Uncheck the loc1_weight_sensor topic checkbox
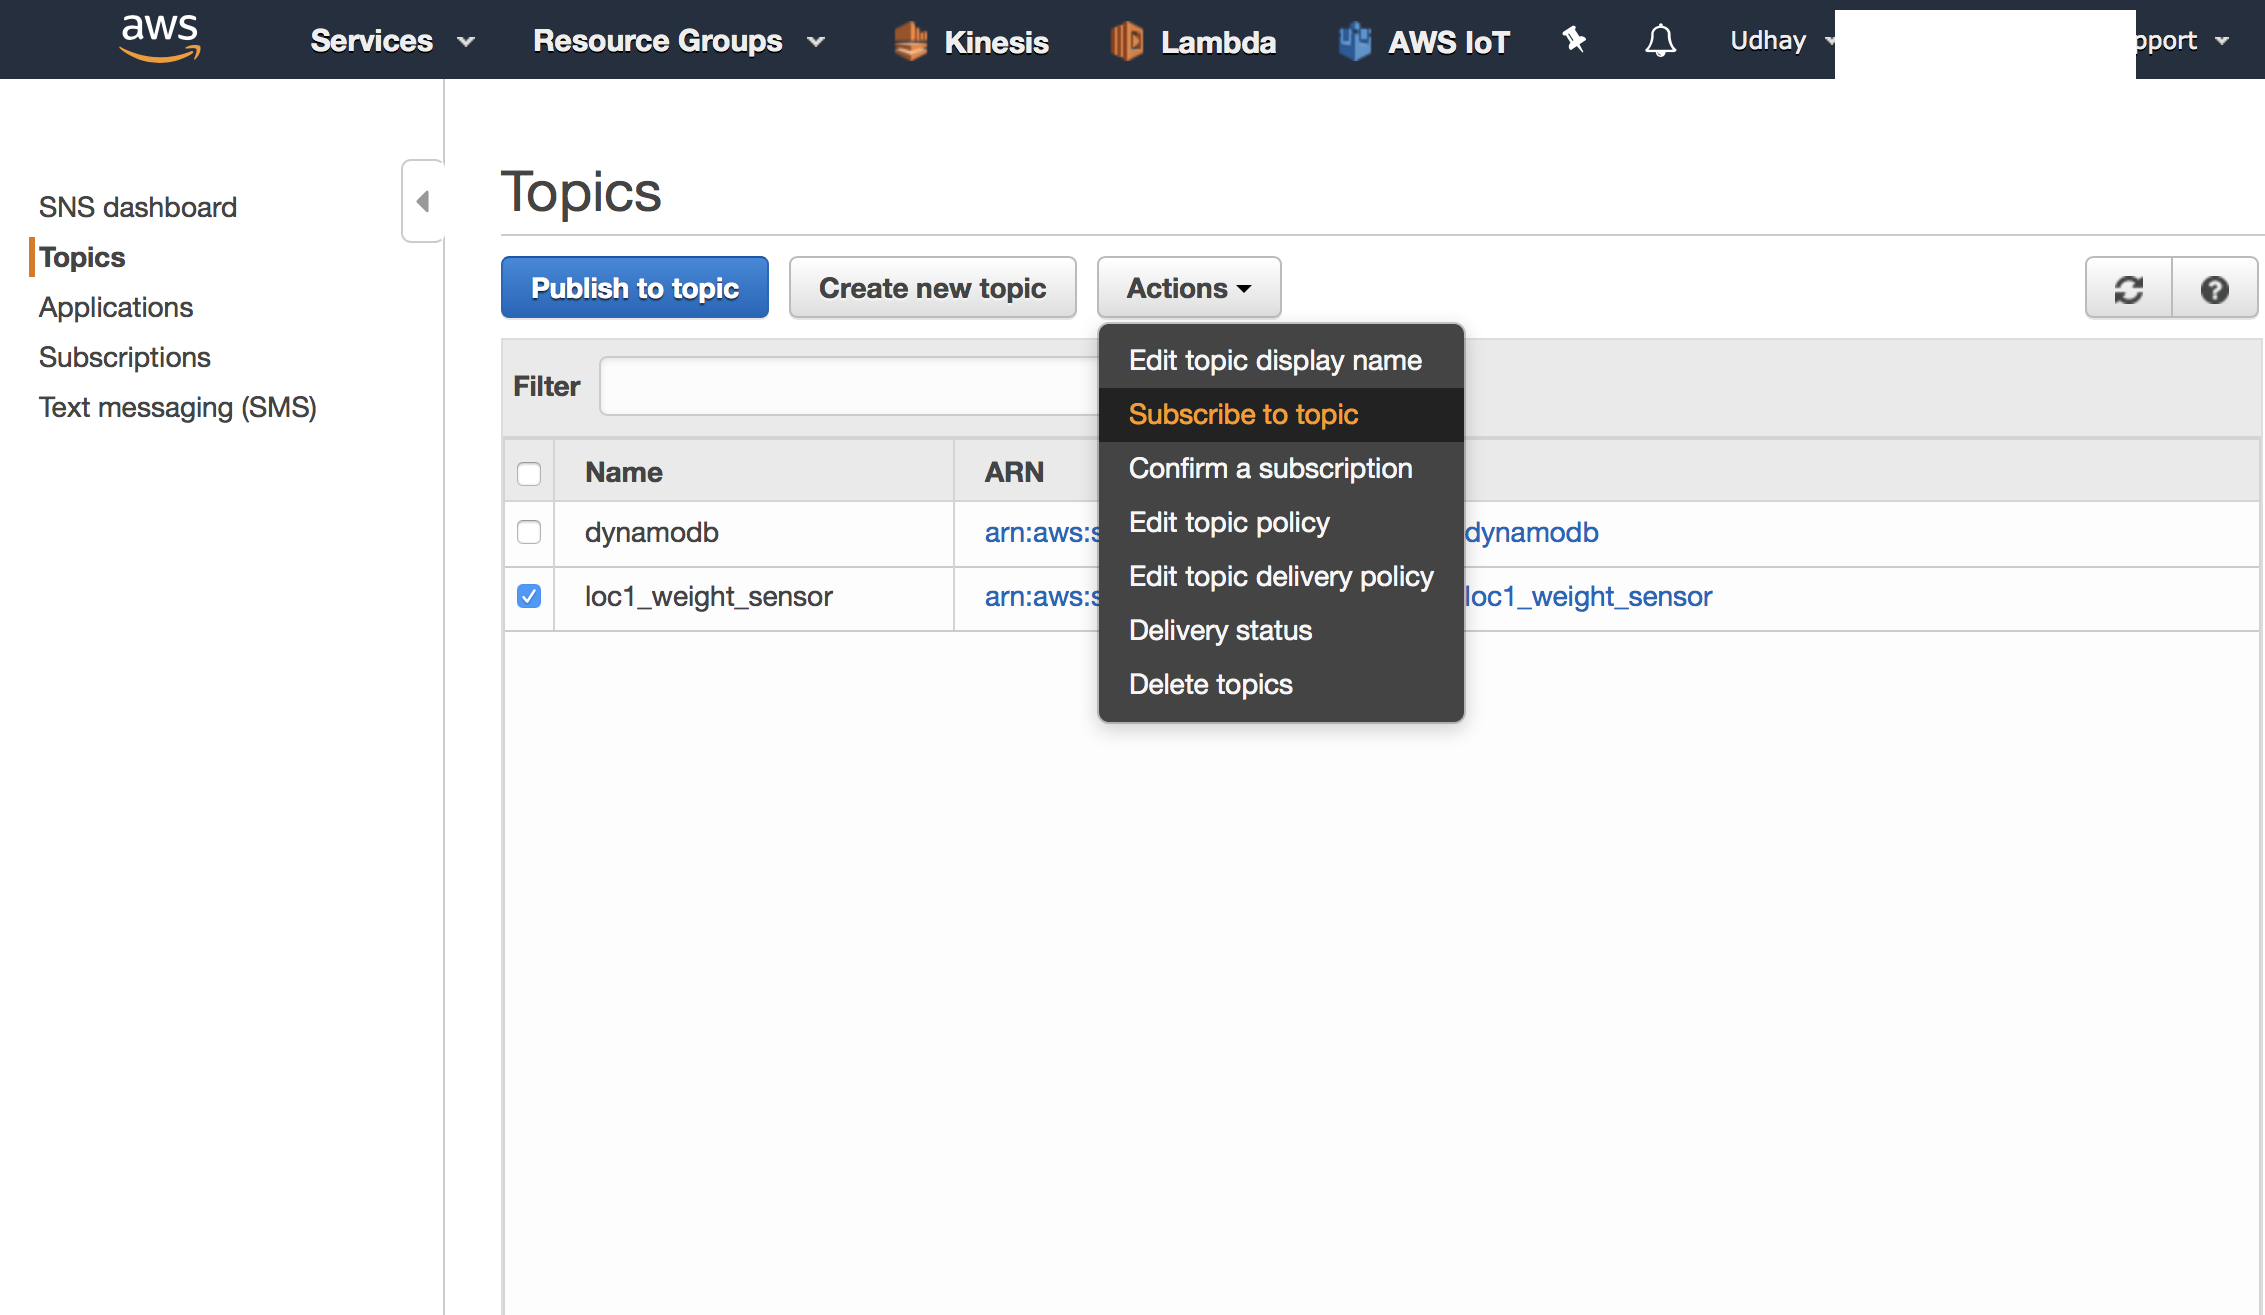The image size is (2265, 1315). 529,596
